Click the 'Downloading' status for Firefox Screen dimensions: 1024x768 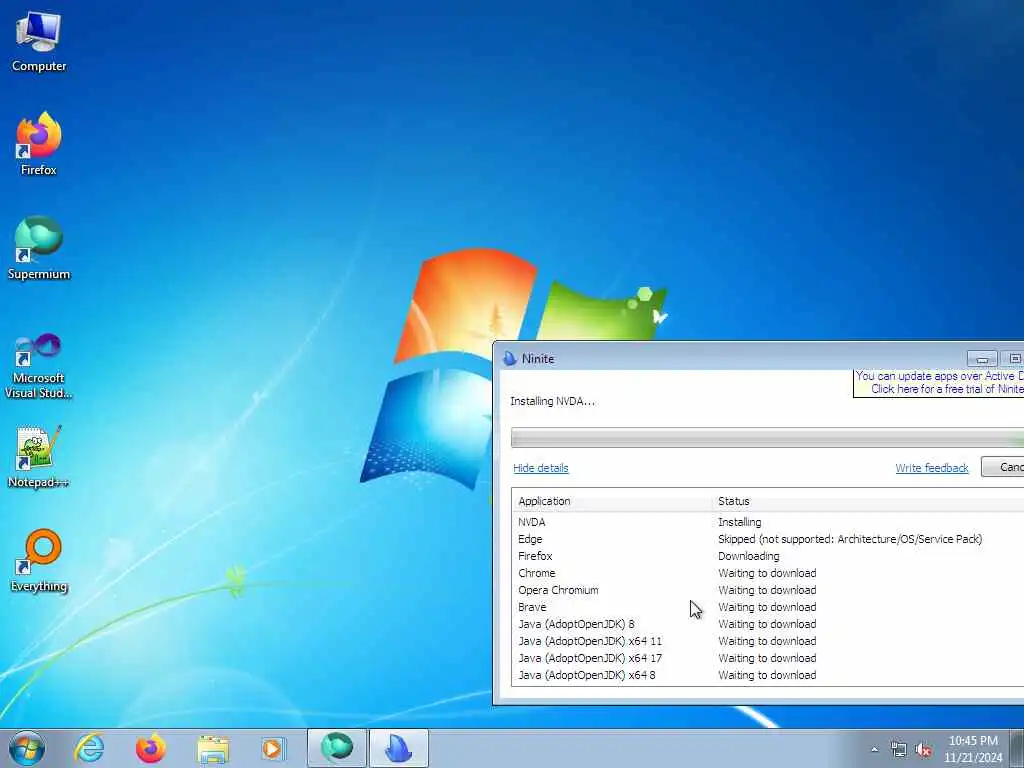(748, 556)
